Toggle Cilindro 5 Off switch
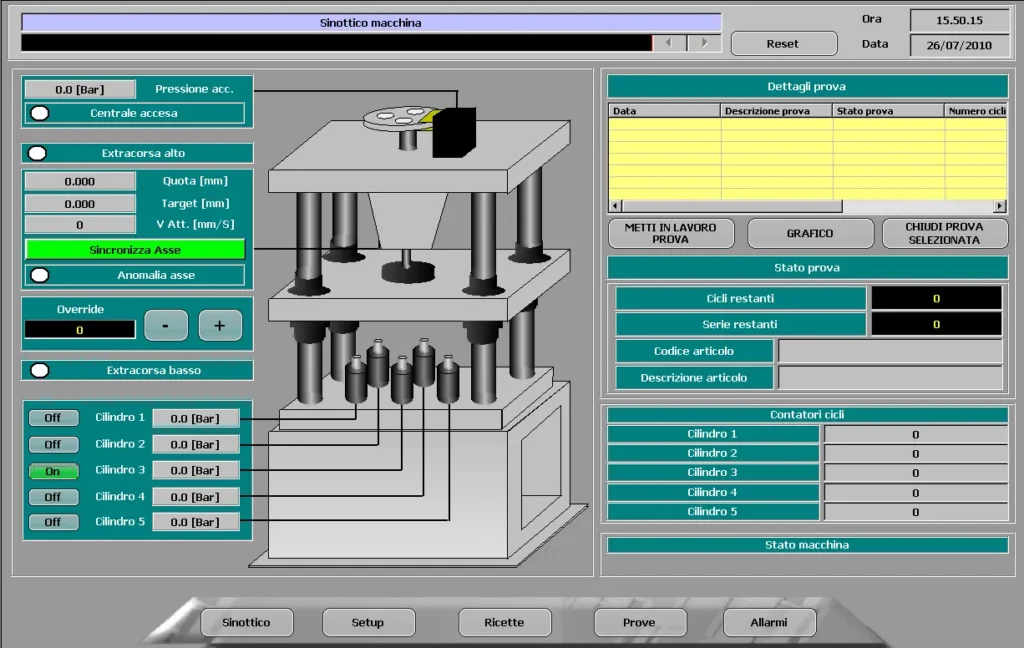 (53, 522)
